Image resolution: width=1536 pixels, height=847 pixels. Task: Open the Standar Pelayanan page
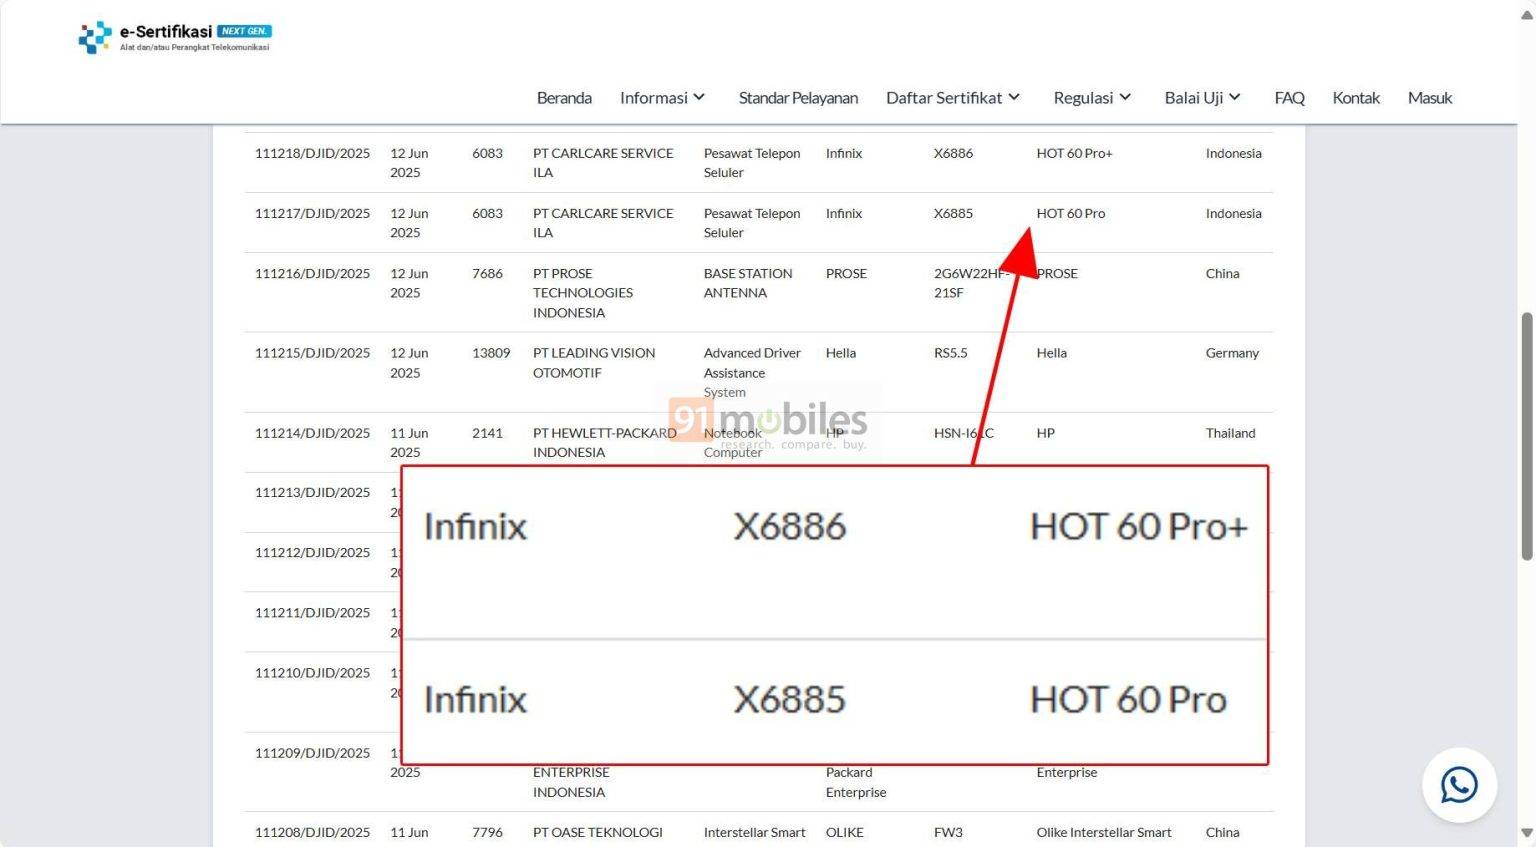point(798,97)
